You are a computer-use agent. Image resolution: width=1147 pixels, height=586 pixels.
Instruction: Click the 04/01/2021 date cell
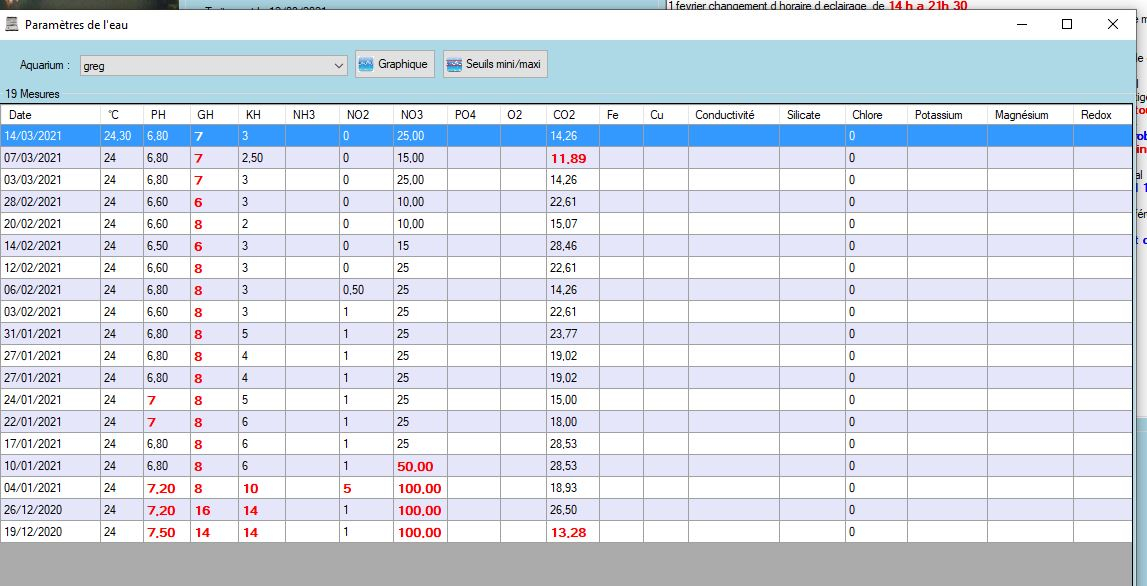[x=50, y=487]
